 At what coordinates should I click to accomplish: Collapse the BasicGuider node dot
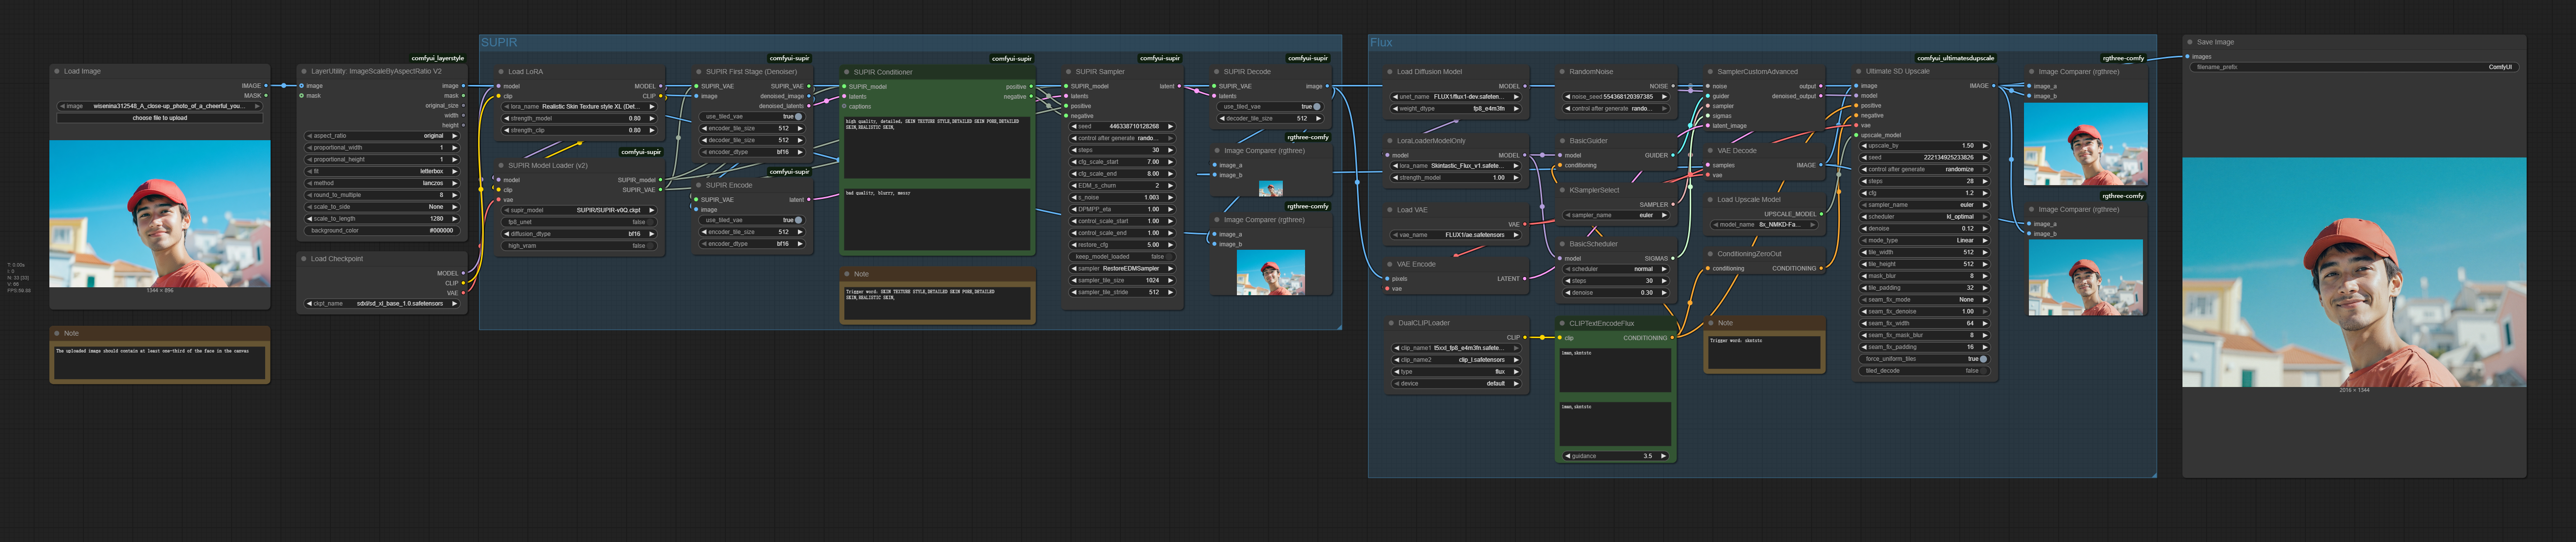click(1562, 141)
